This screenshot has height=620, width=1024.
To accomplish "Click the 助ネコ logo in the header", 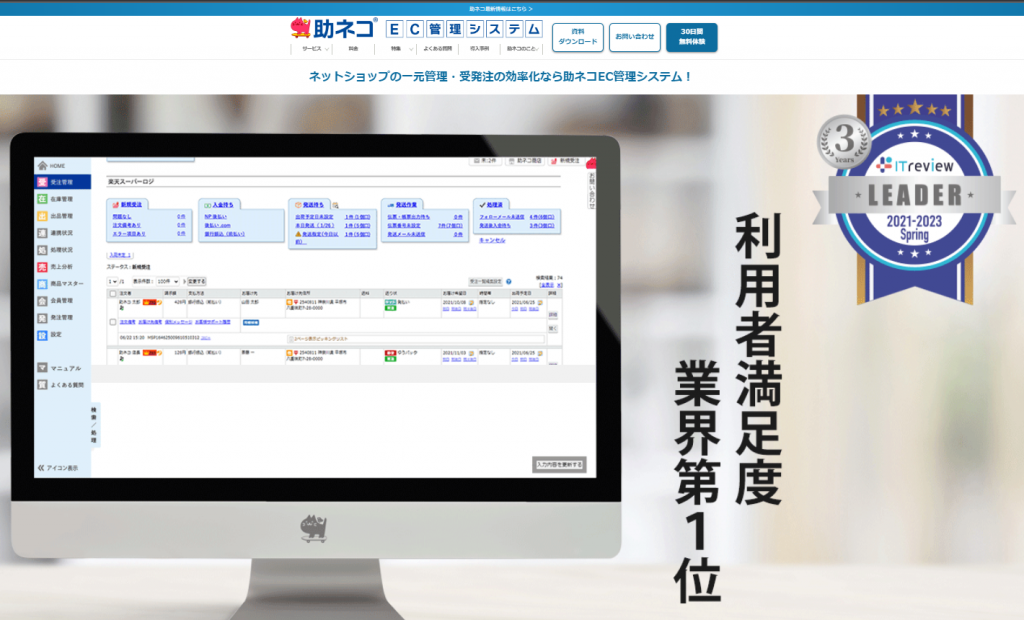I will pos(332,28).
